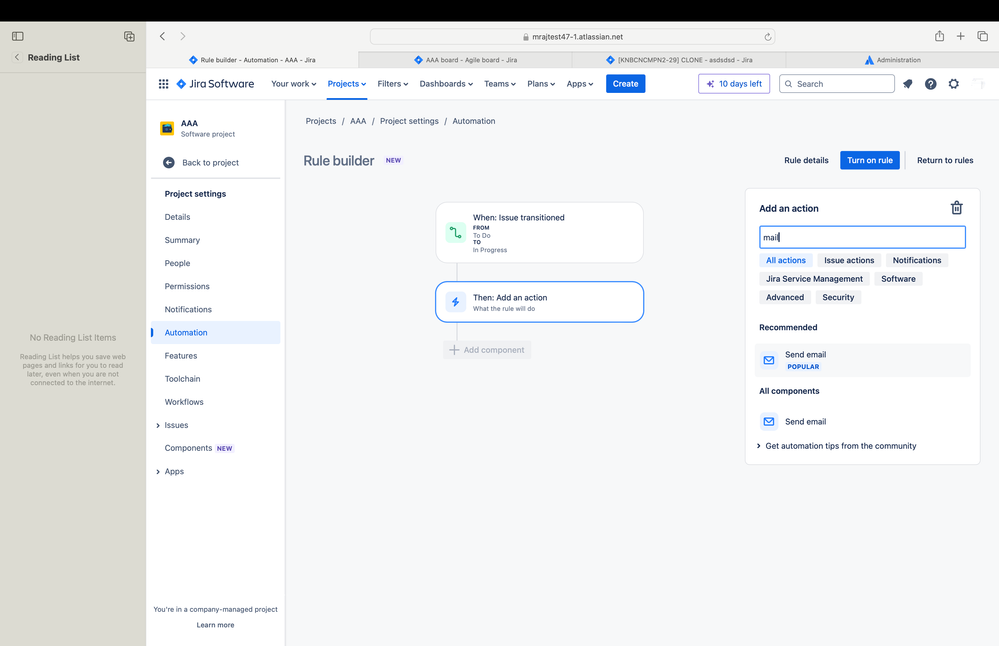Click envelope icon under All components
The height and width of the screenshot is (646, 999).
[769, 422]
